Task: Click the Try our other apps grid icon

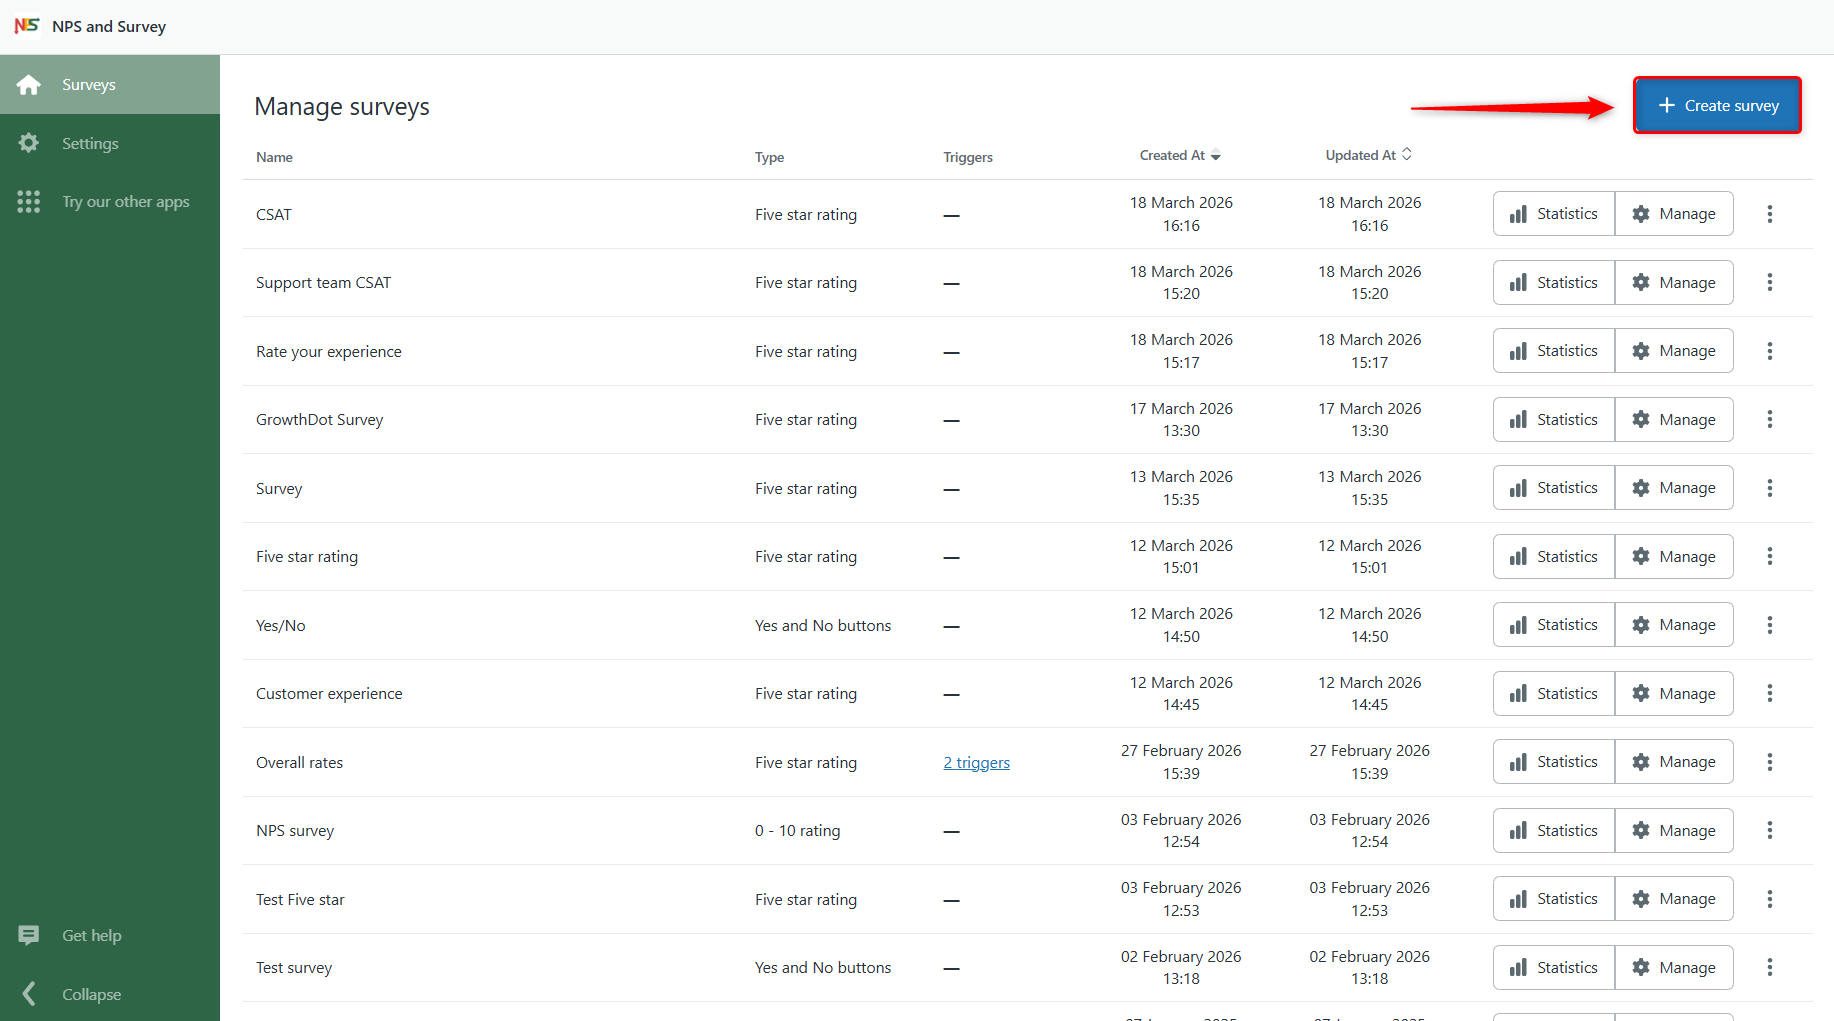Action: pos(29,202)
